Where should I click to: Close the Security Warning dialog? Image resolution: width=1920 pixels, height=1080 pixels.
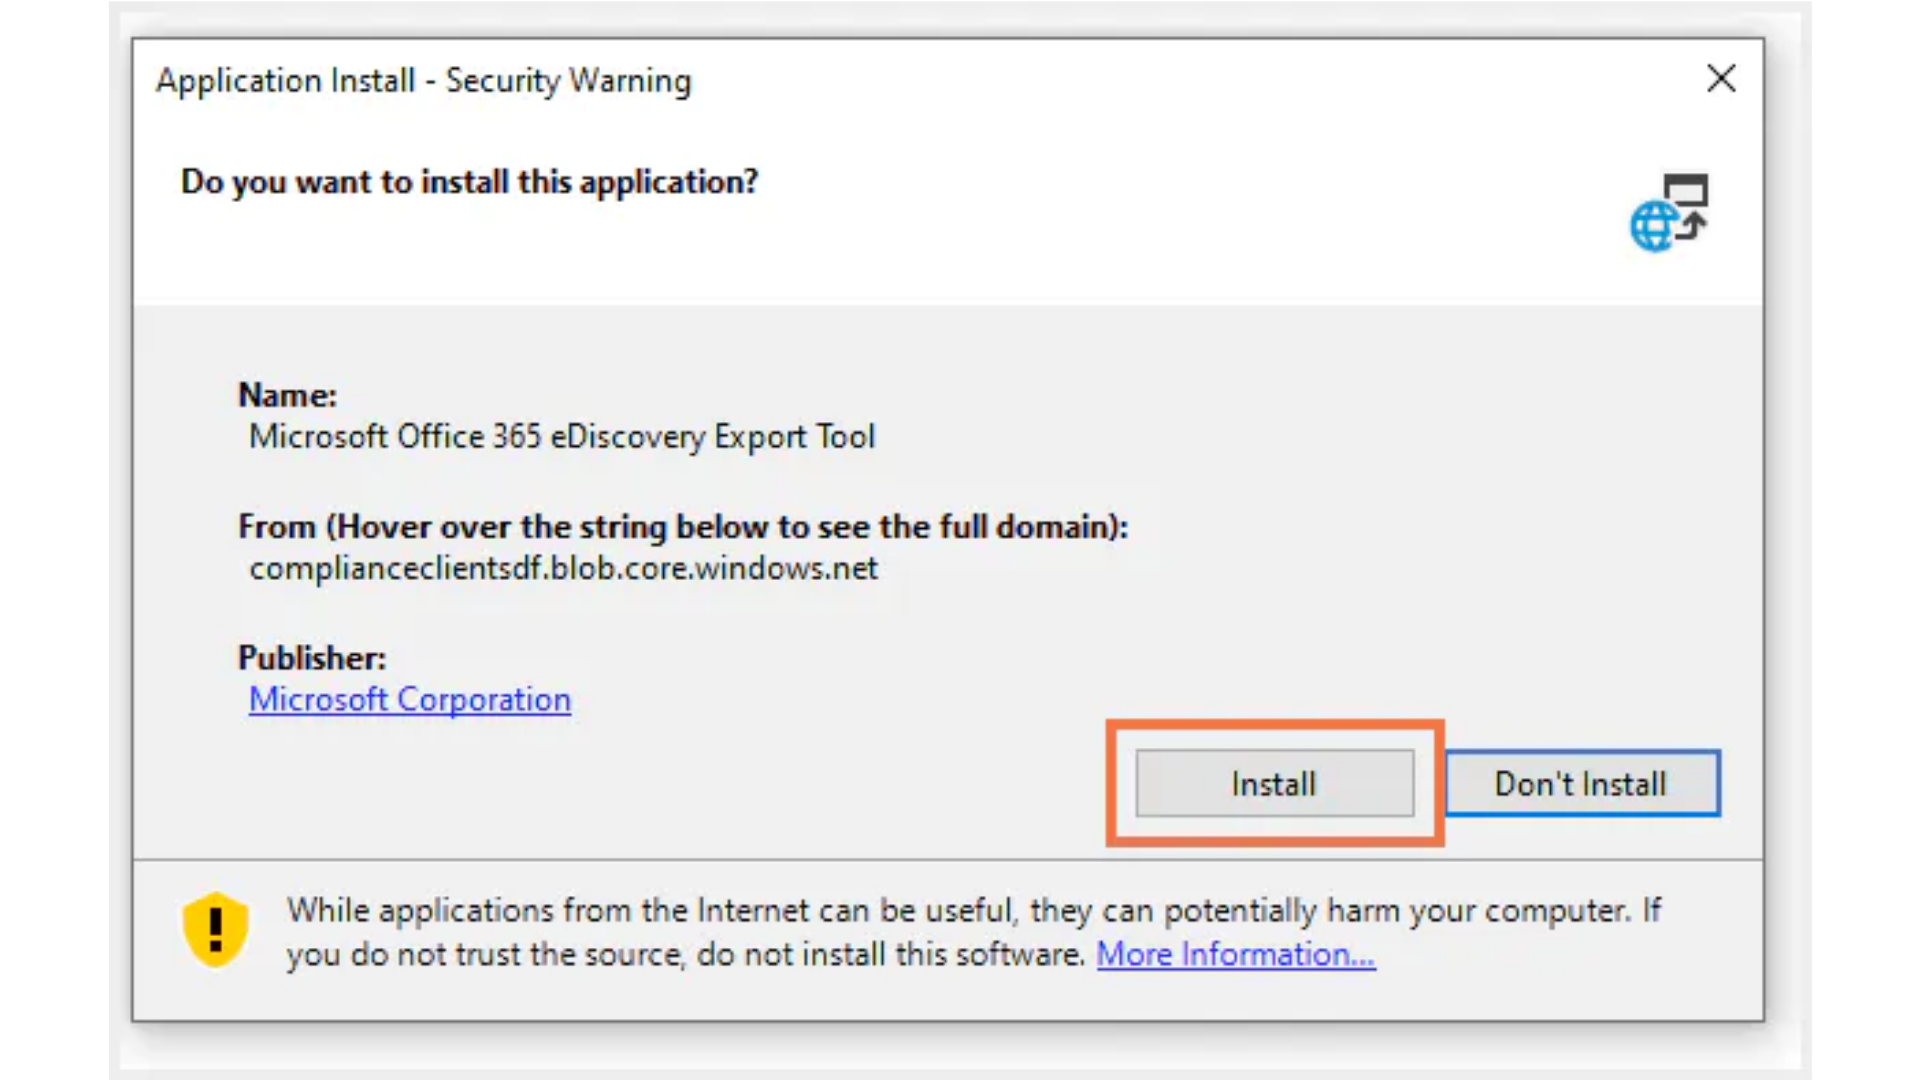pyautogui.click(x=1721, y=79)
